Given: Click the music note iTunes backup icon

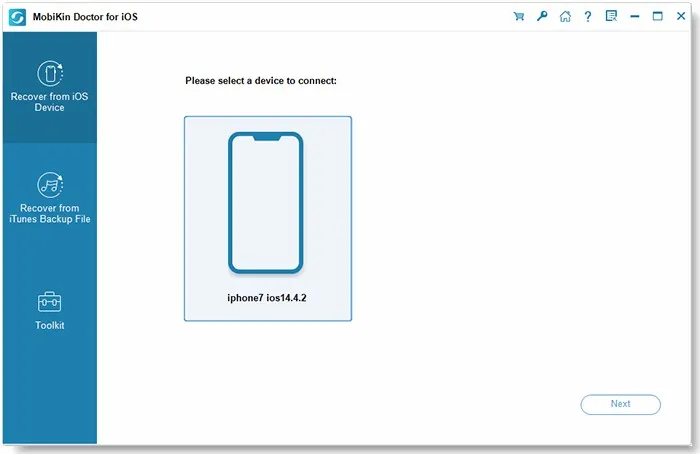Looking at the screenshot, I should [x=49, y=184].
